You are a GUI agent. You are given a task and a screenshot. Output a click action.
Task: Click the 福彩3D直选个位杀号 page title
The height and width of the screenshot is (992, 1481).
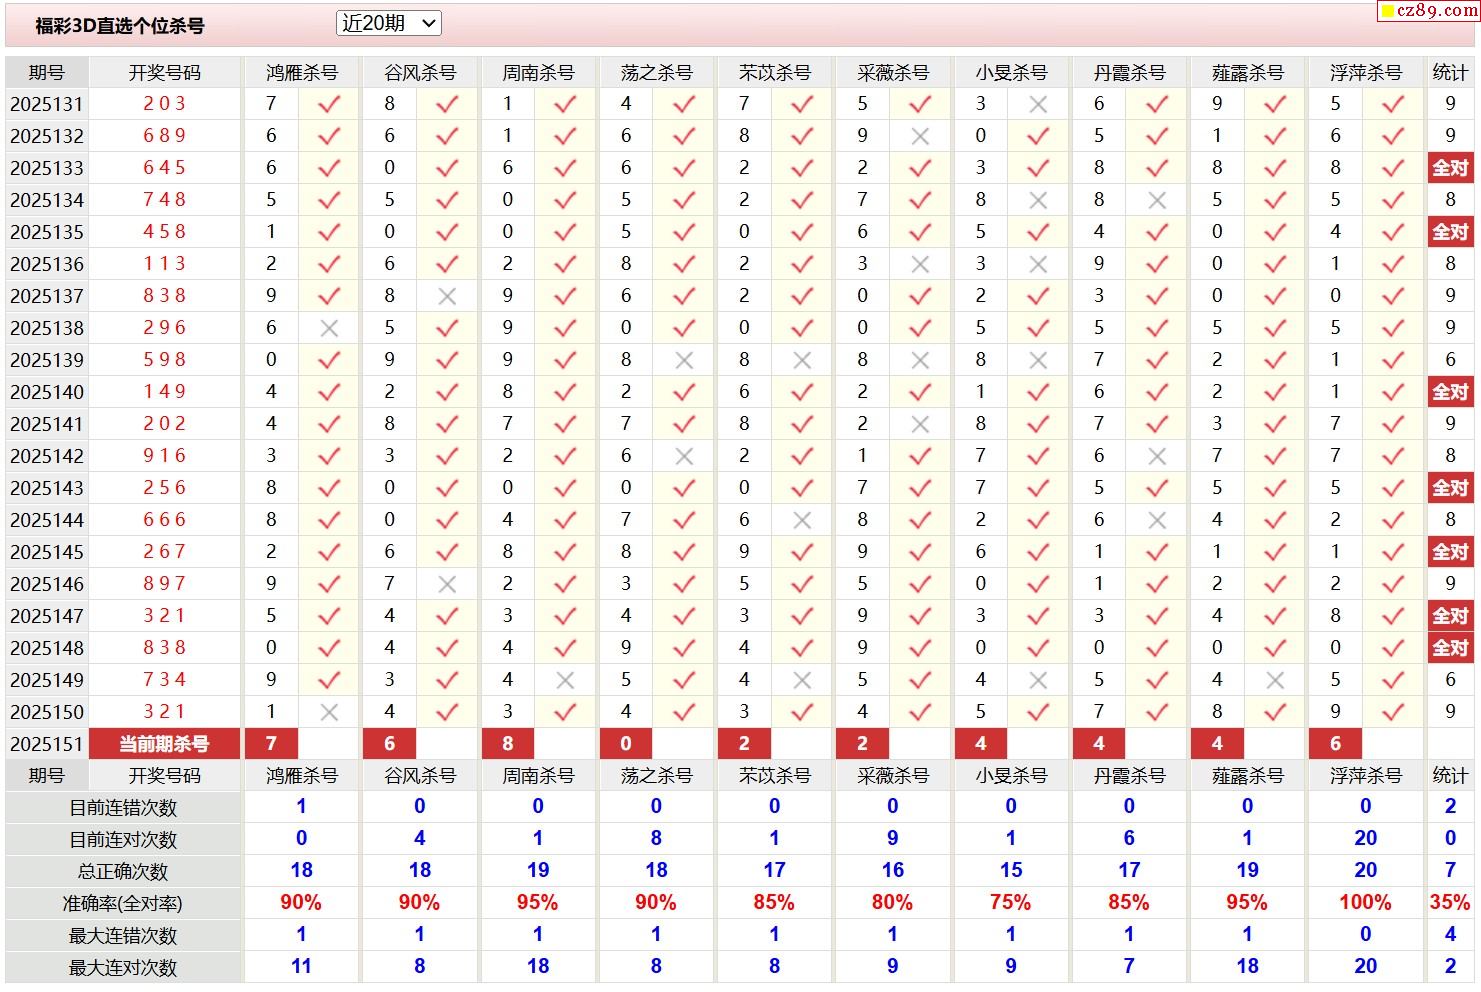120,26
